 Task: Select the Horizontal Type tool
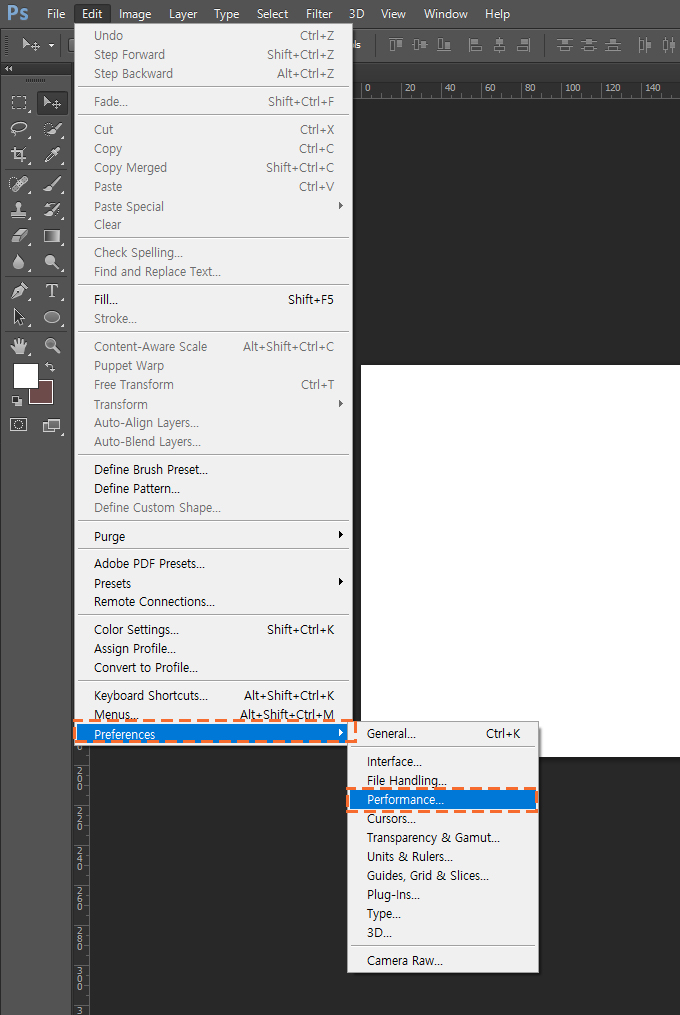52,291
